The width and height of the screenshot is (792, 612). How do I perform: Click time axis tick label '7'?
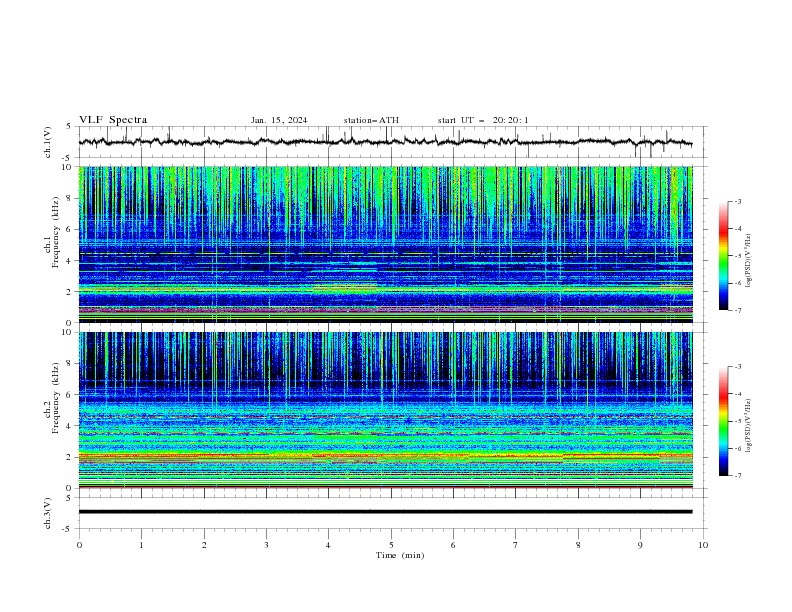tap(516, 545)
